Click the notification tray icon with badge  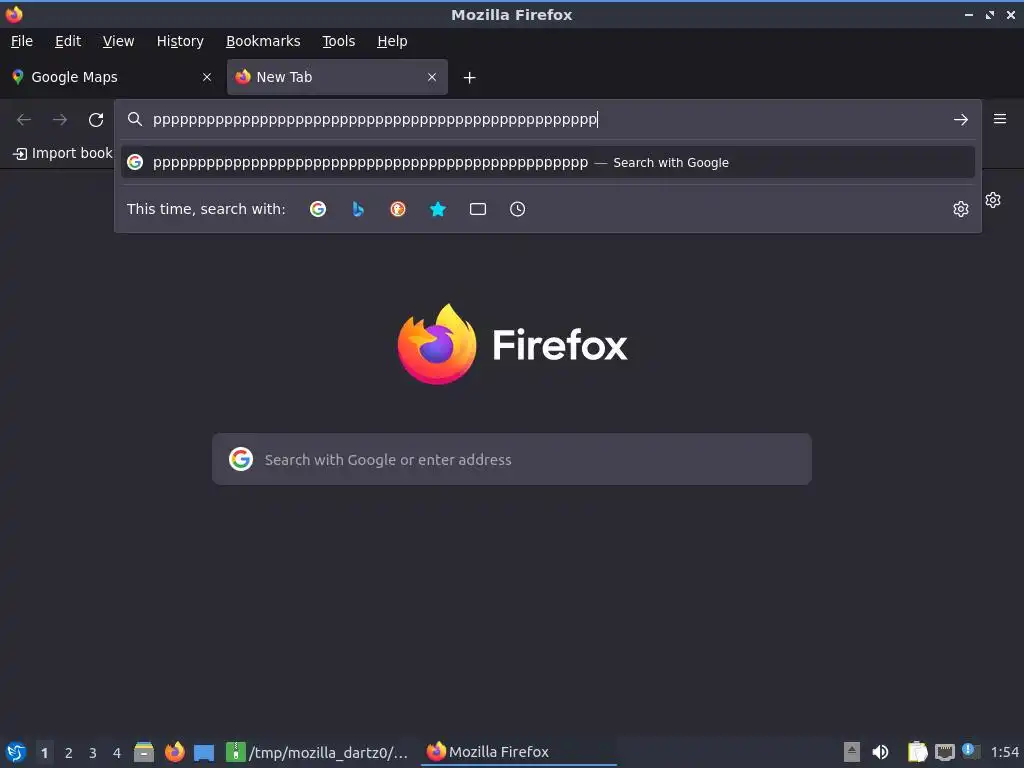tap(971, 751)
